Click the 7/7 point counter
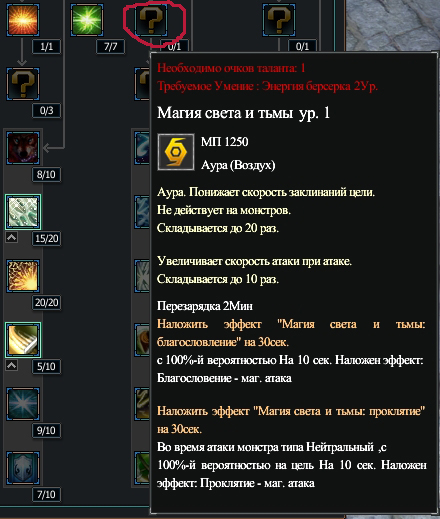 111,46
